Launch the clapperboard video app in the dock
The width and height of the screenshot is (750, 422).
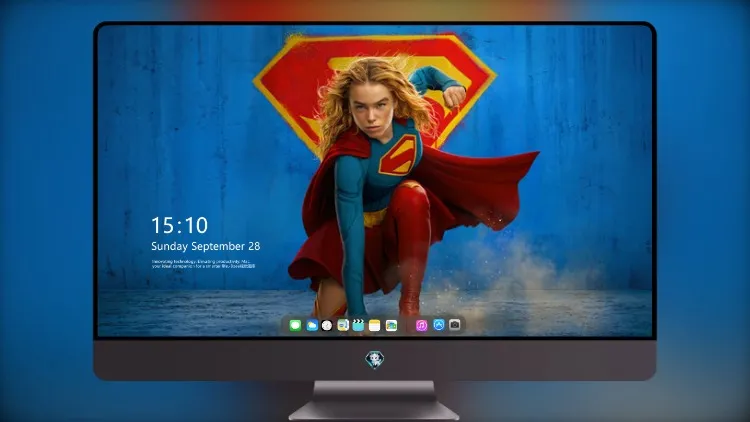tap(358, 326)
